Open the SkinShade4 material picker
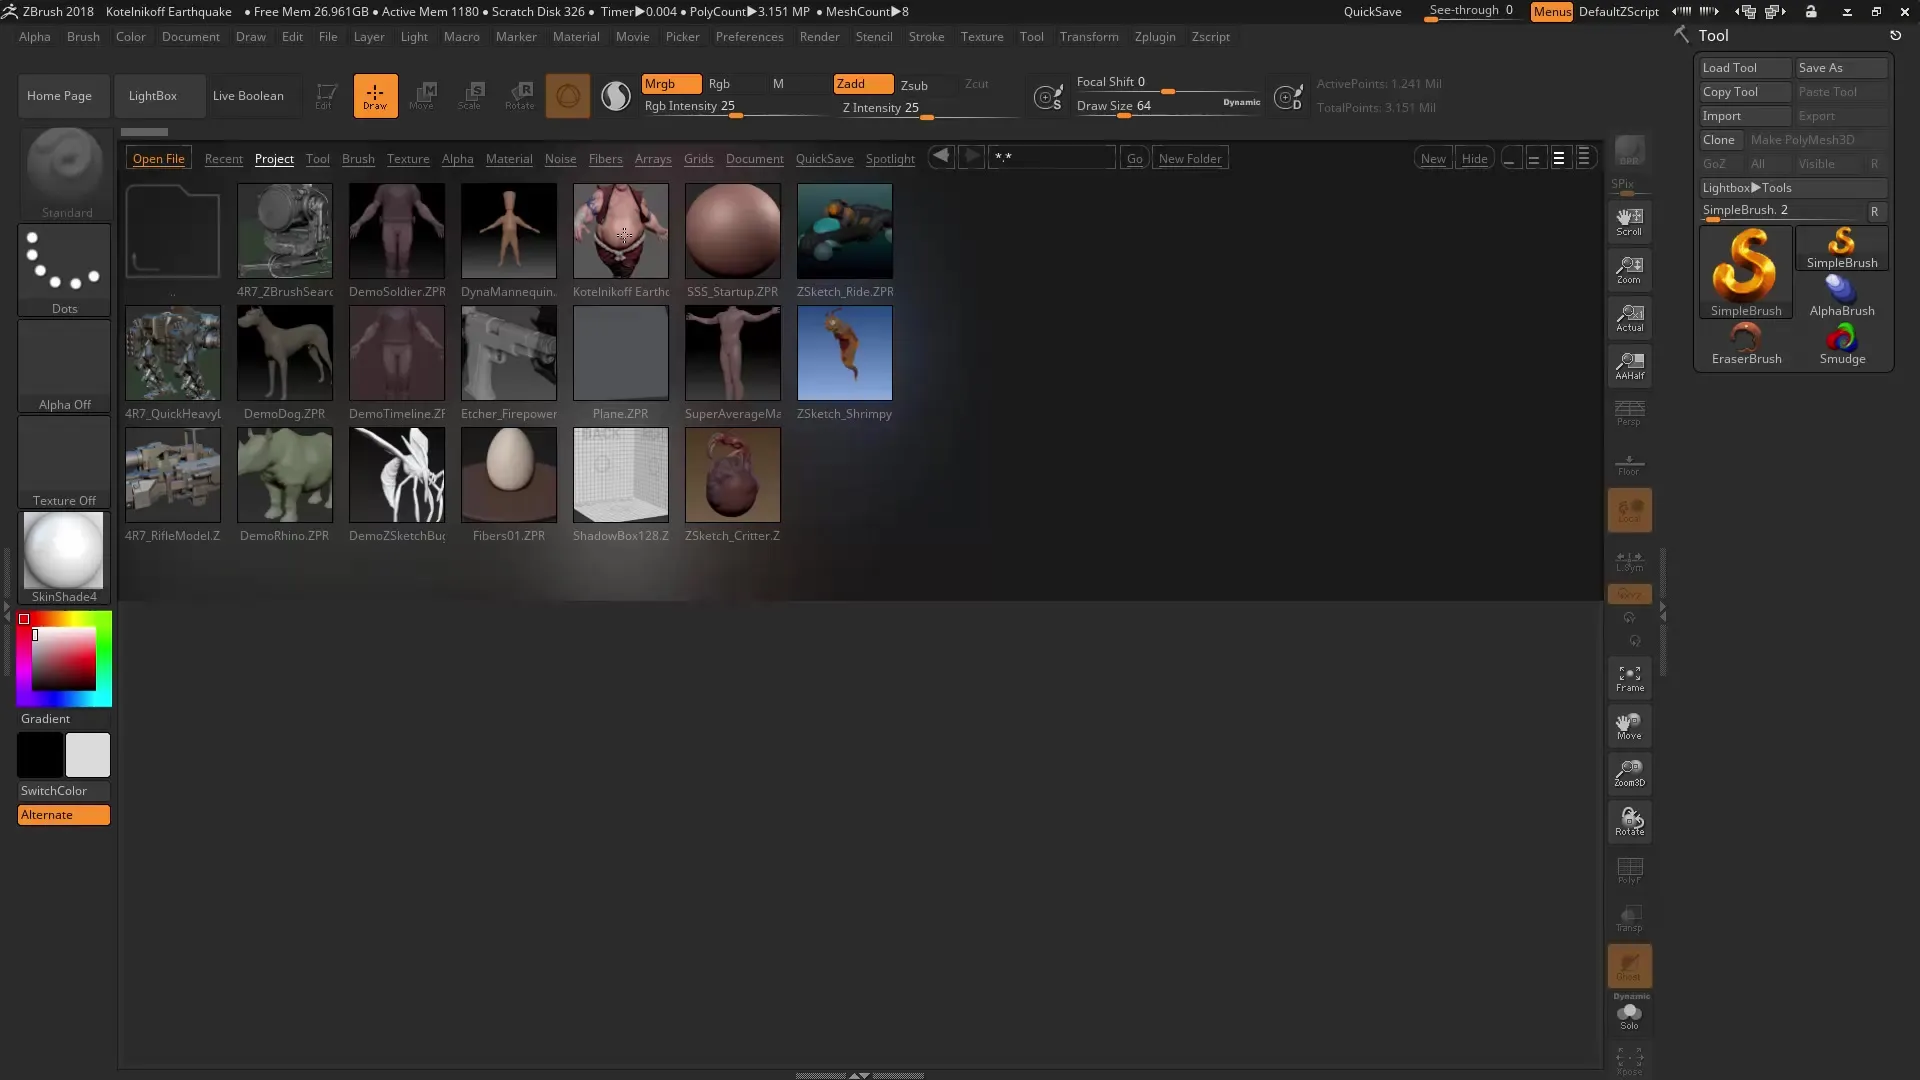The width and height of the screenshot is (1920, 1080). [x=65, y=558]
